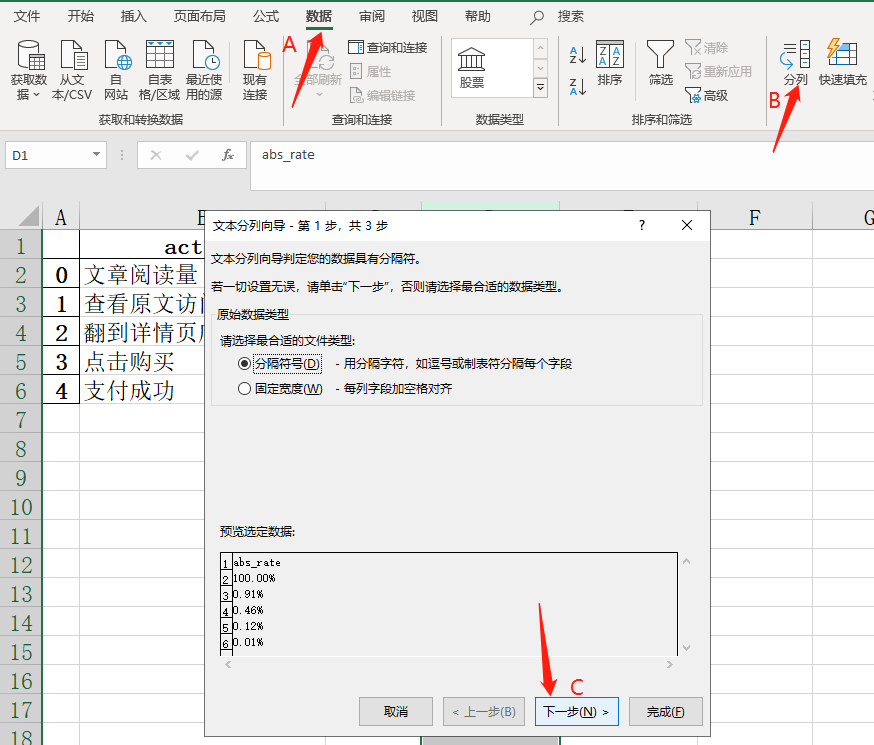Viewport: 874px width, 745px height.
Task: Click the Search (搜索) box text
Action: (571, 17)
